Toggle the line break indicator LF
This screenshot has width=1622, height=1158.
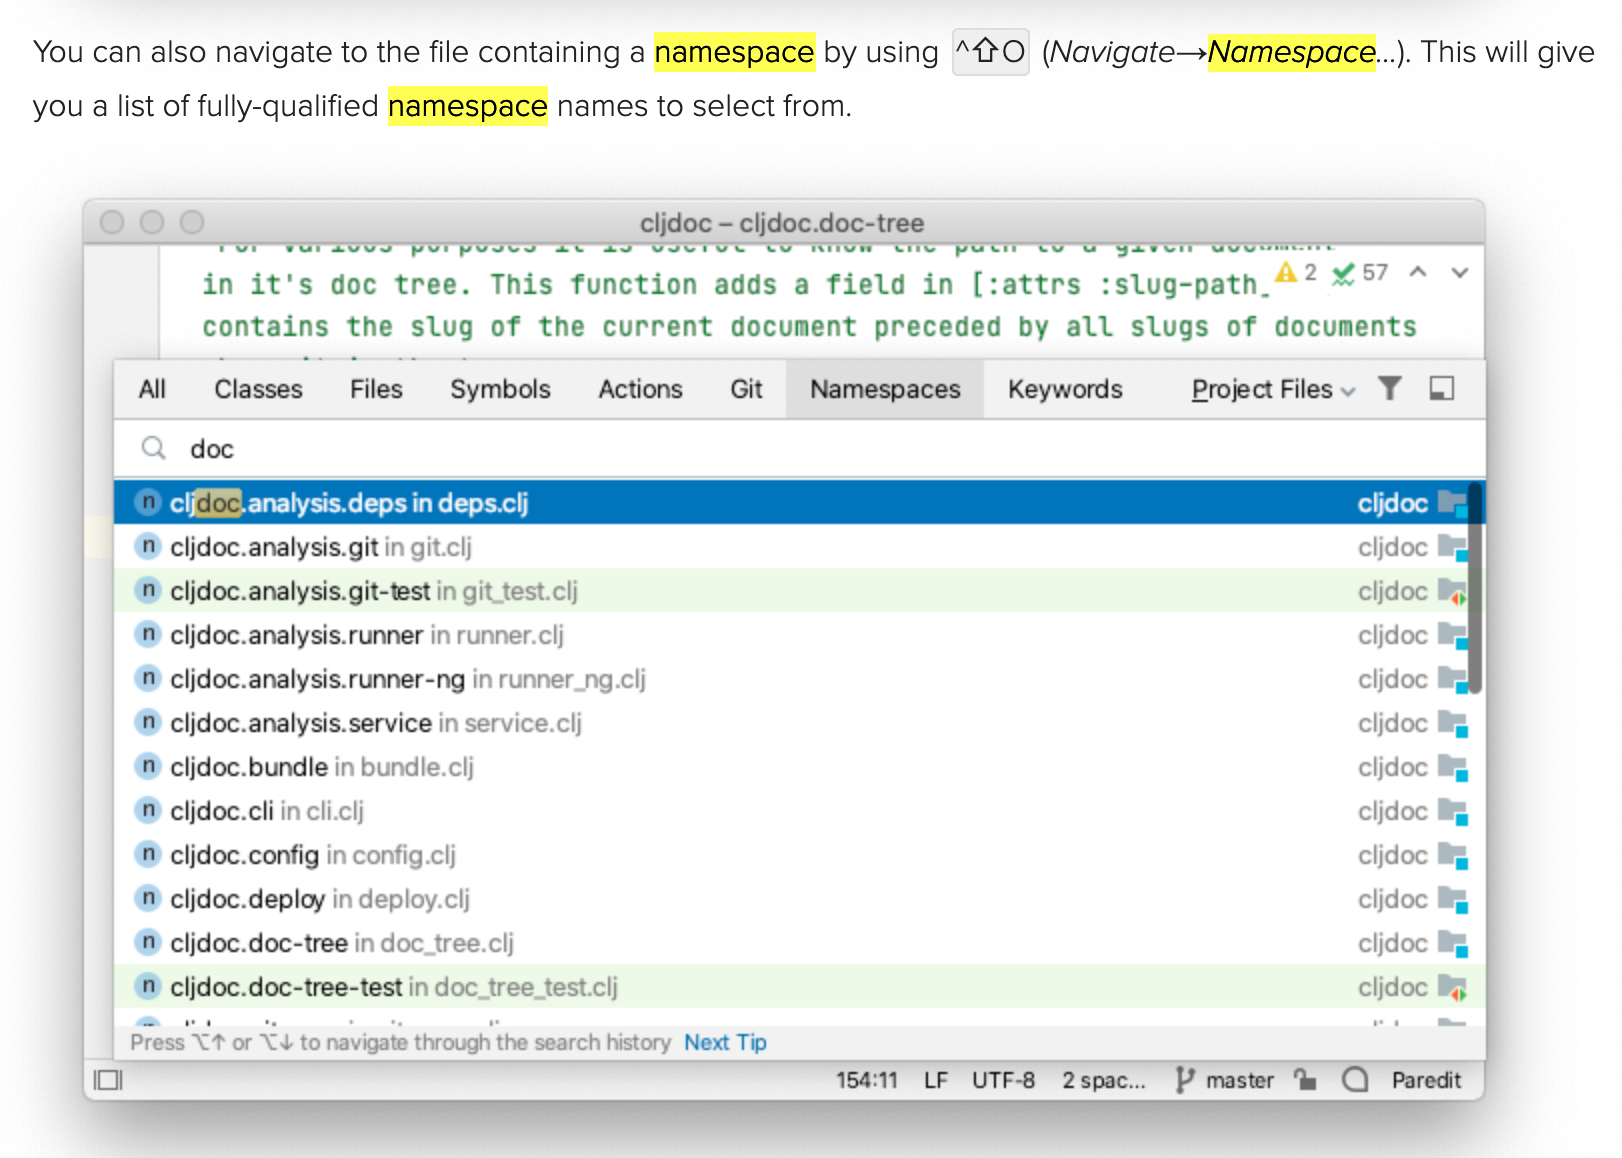pyautogui.click(x=936, y=1080)
